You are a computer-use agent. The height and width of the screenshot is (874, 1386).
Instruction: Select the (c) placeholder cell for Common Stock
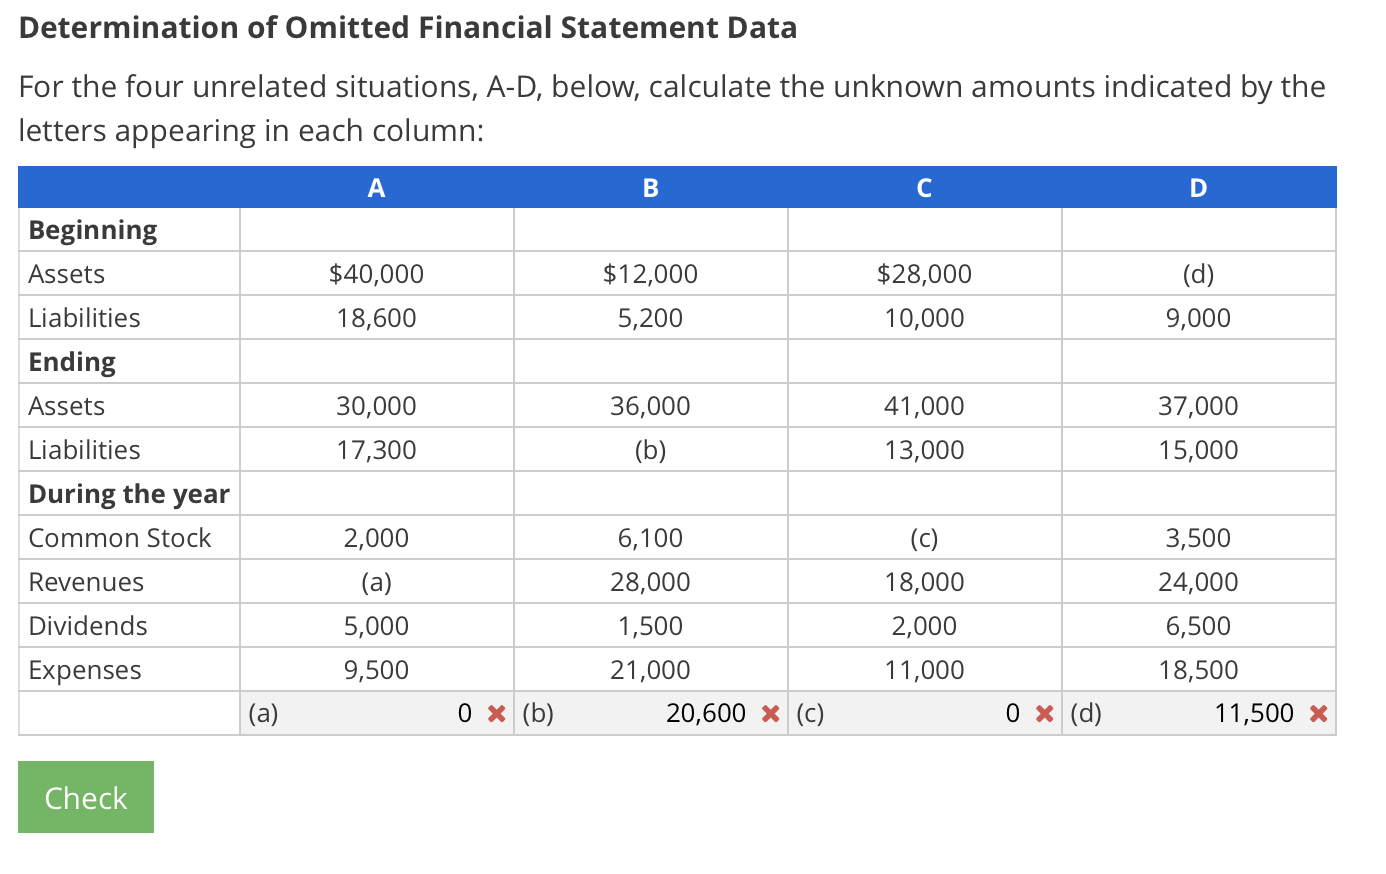coord(923,537)
